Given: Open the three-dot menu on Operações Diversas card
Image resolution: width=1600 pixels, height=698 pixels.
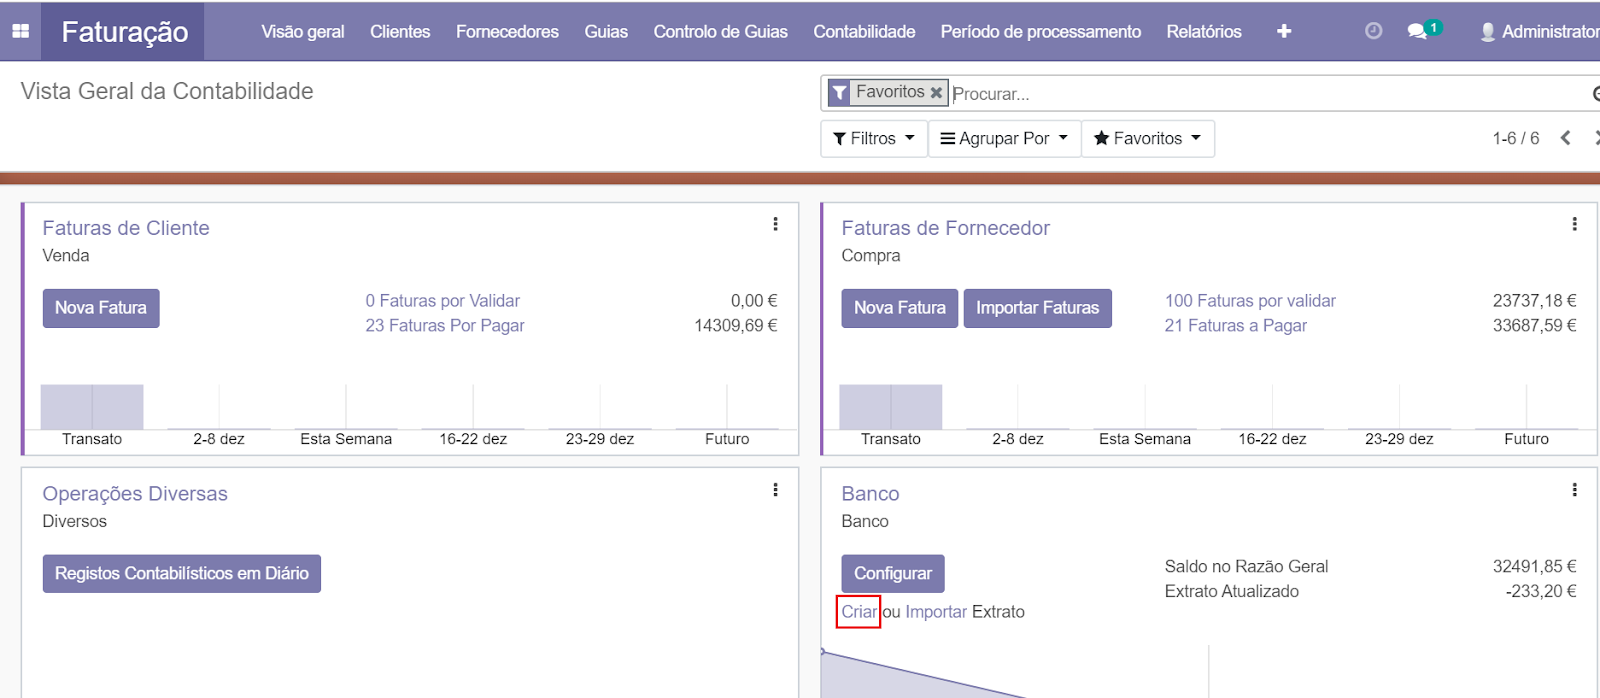Looking at the screenshot, I should (775, 490).
